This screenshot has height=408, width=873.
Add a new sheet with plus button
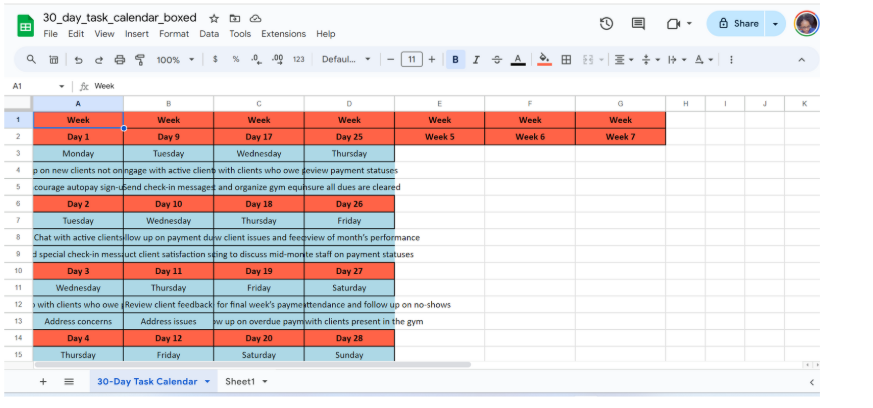(x=43, y=382)
